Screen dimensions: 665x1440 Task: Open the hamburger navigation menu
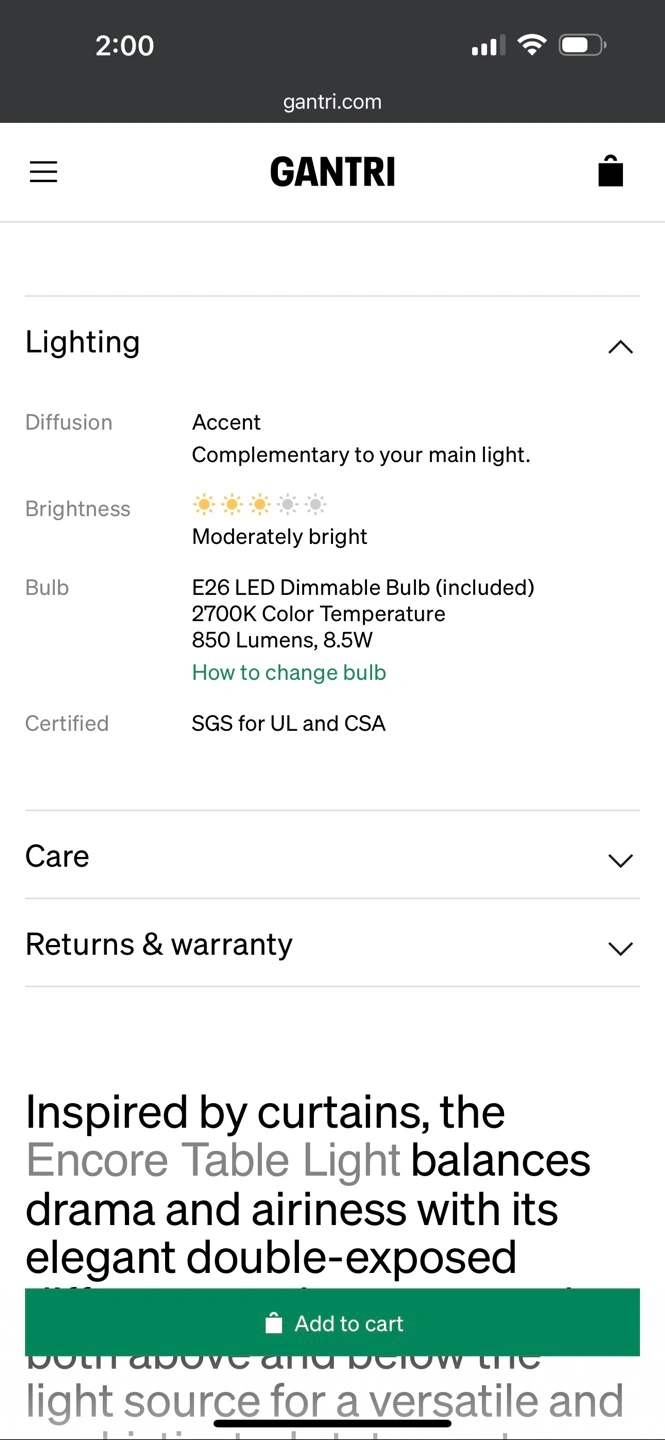[44, 172]
